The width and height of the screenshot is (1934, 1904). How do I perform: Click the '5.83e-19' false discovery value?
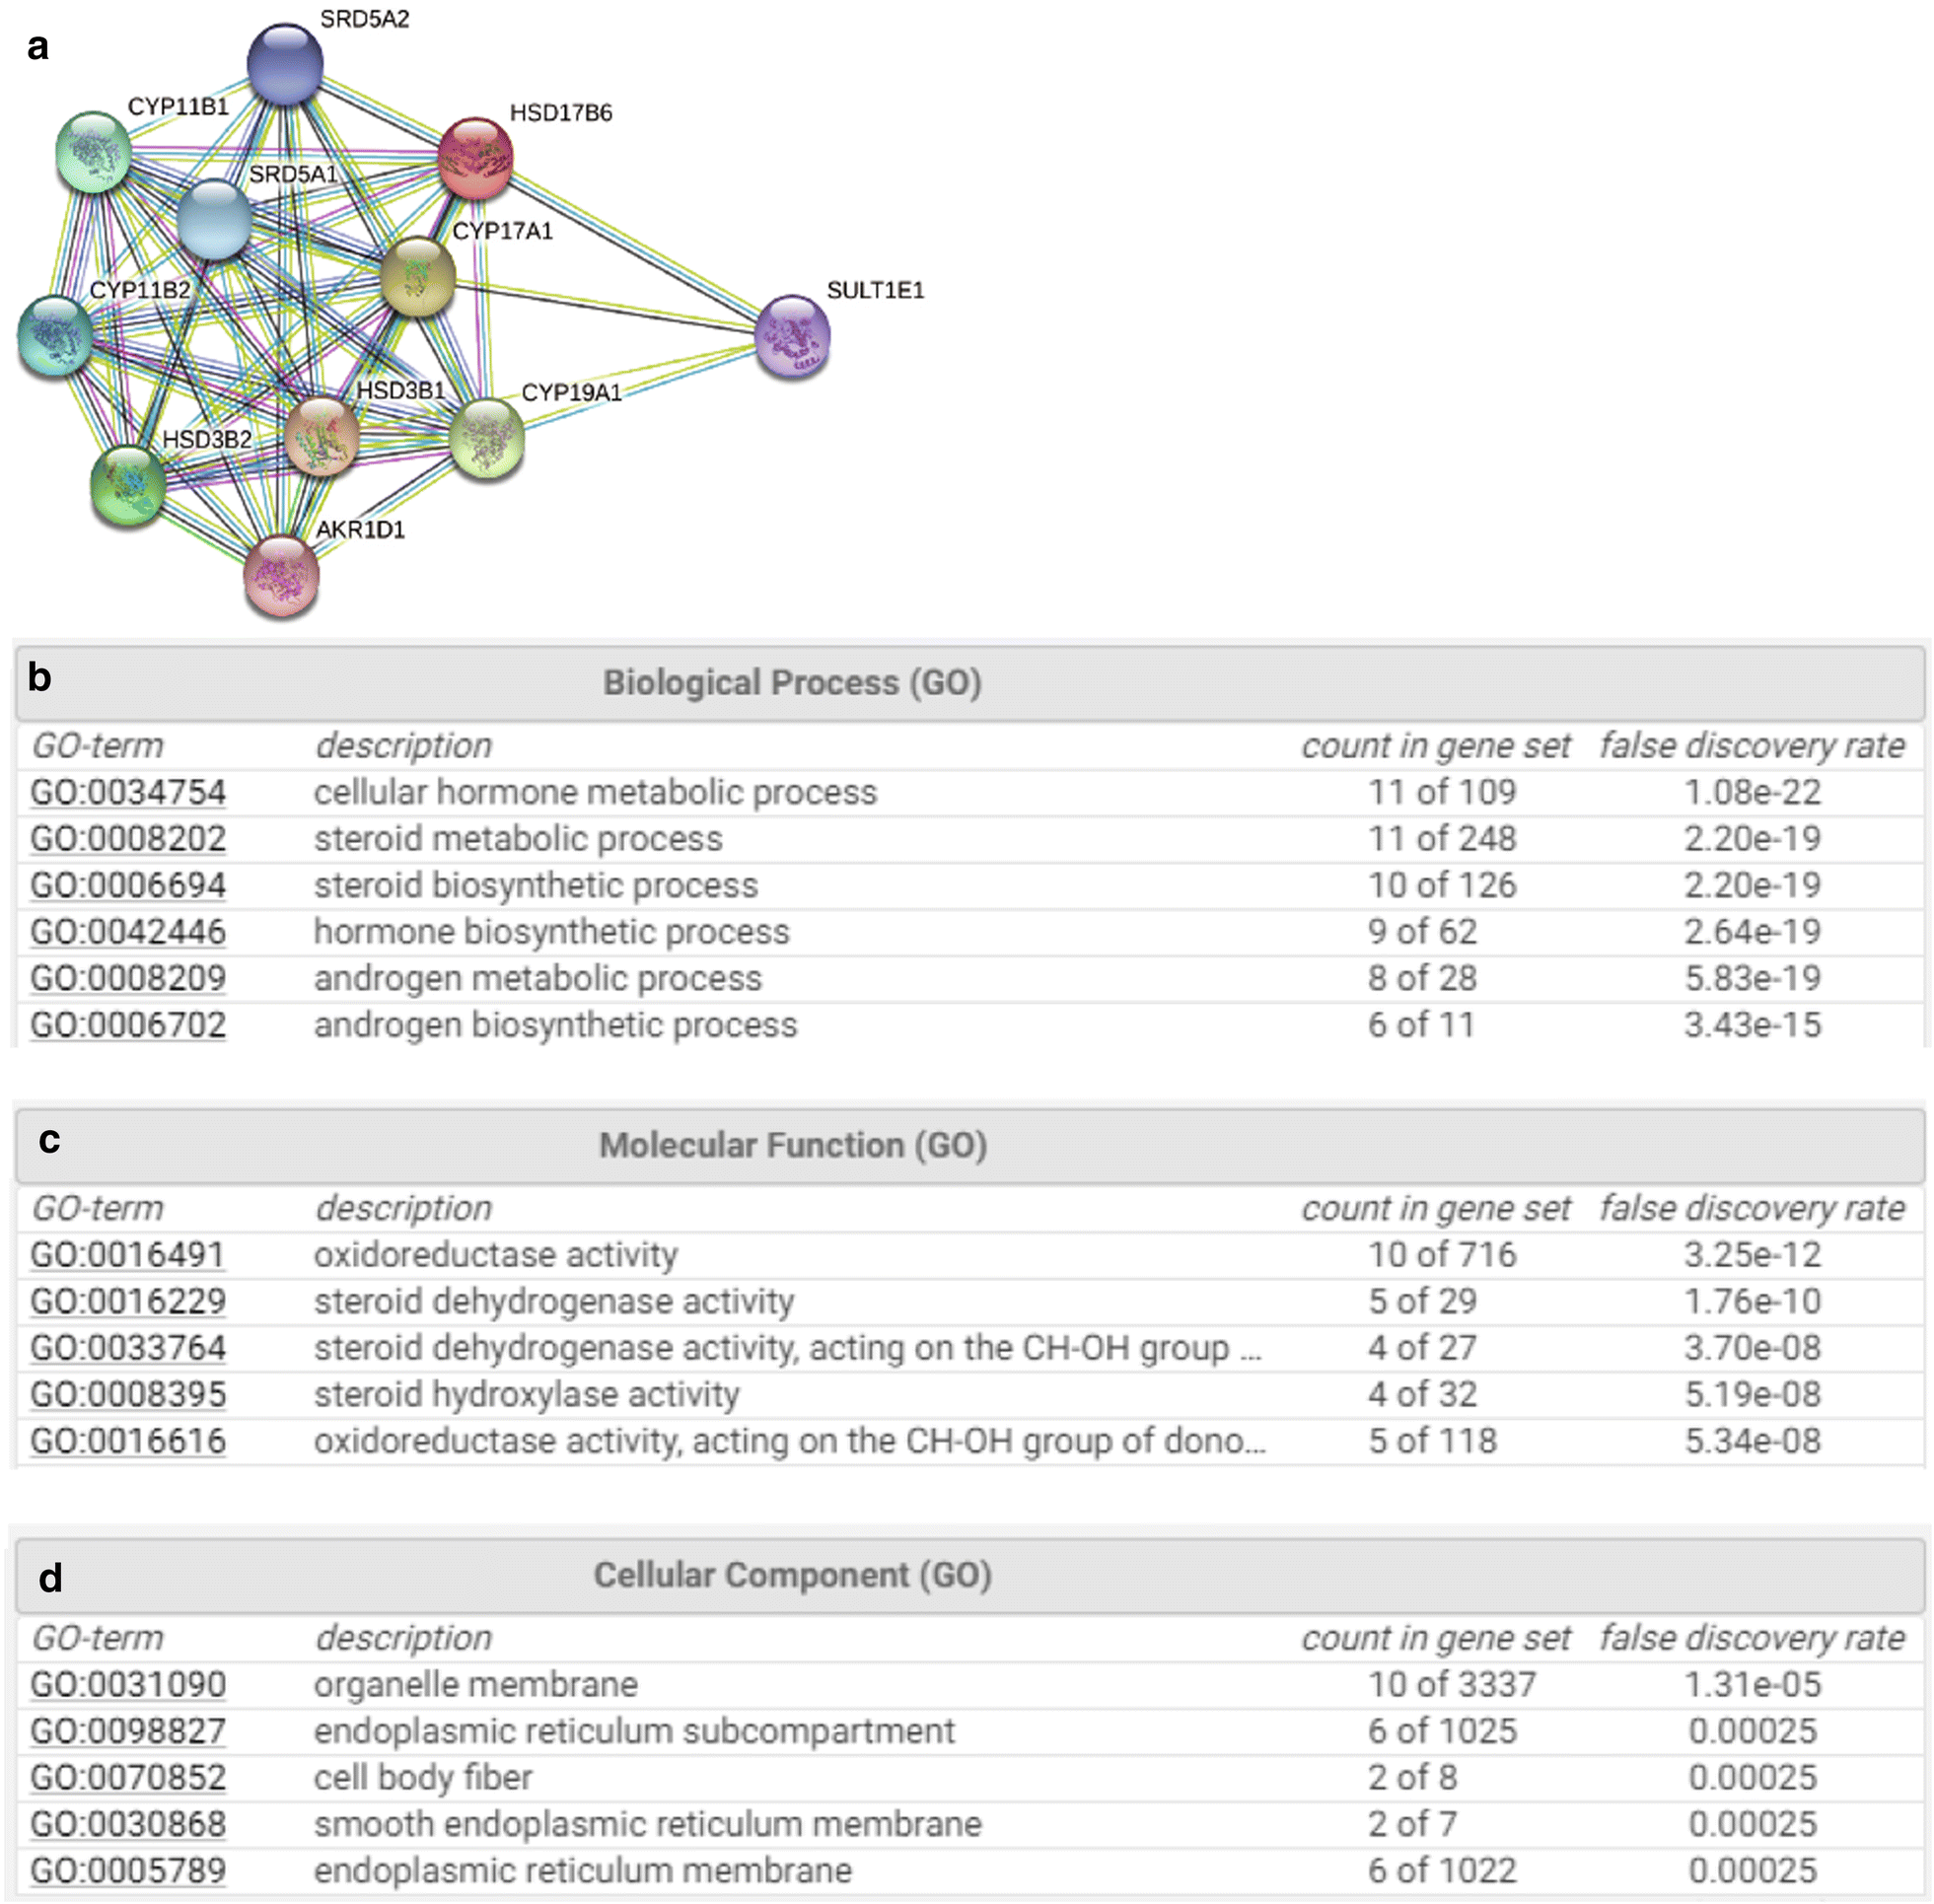tap(1753, 978)
